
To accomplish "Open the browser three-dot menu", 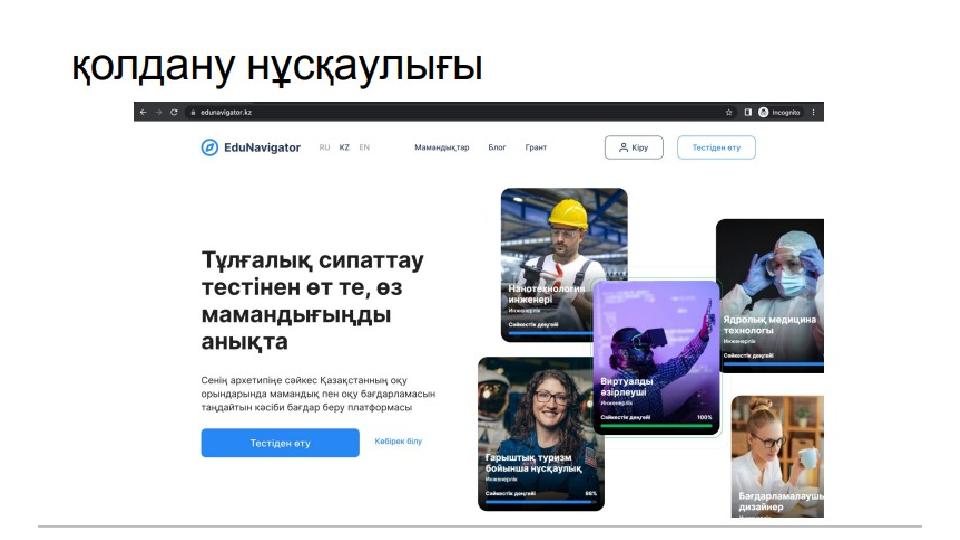I will coord(813,112).
